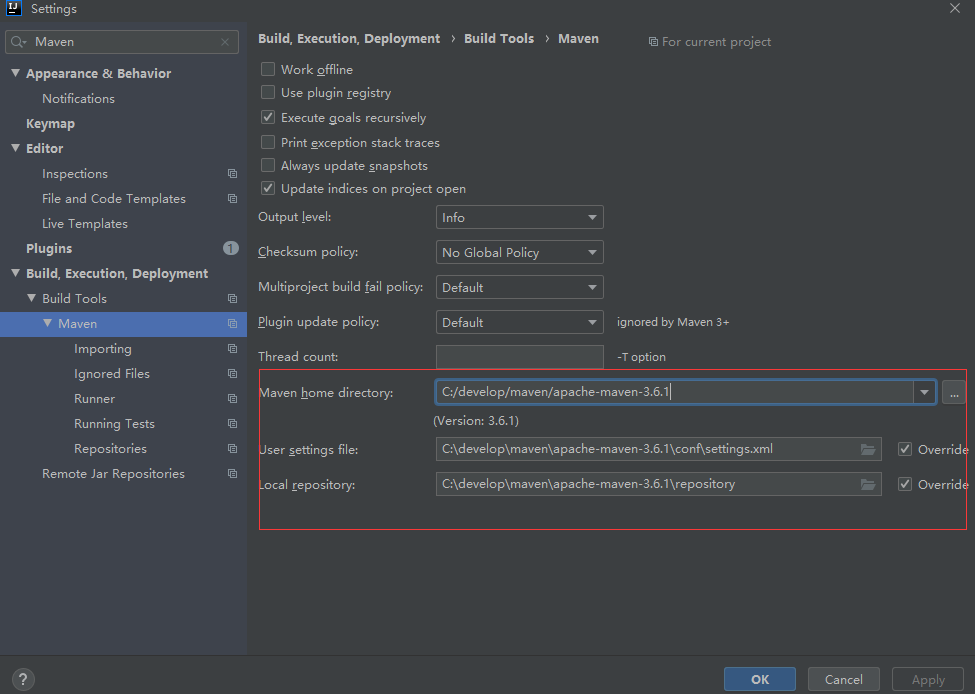This screenshot has height=694, width=975.
Task: Select Live Templates in the tree
Action: [85, 223]
